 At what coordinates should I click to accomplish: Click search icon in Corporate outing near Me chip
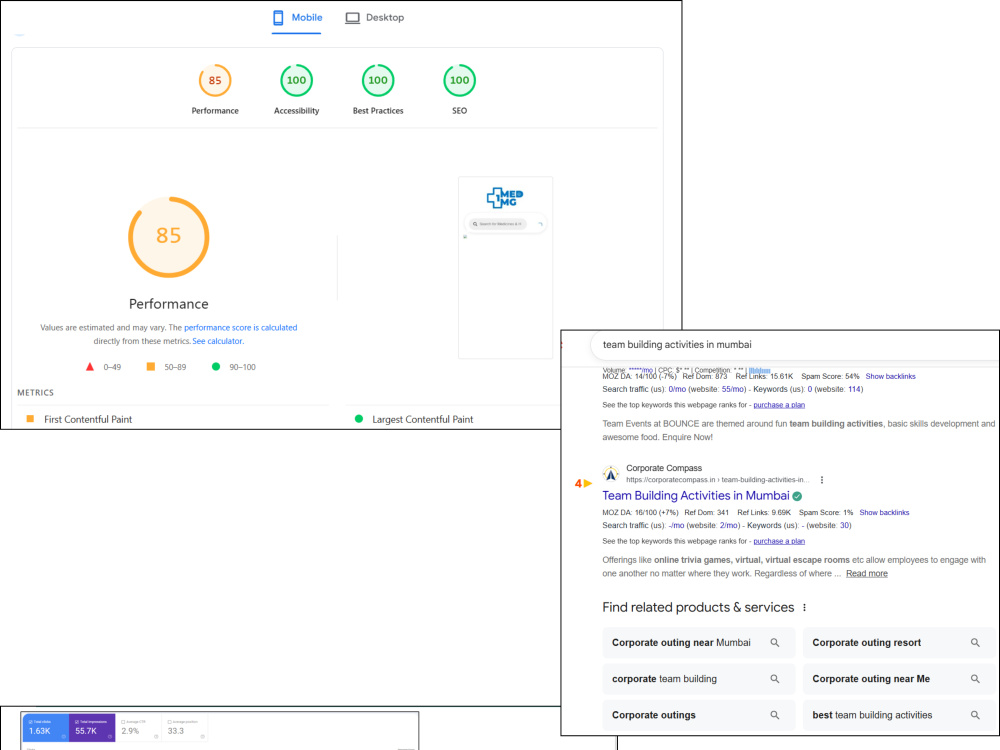[975, 679]
